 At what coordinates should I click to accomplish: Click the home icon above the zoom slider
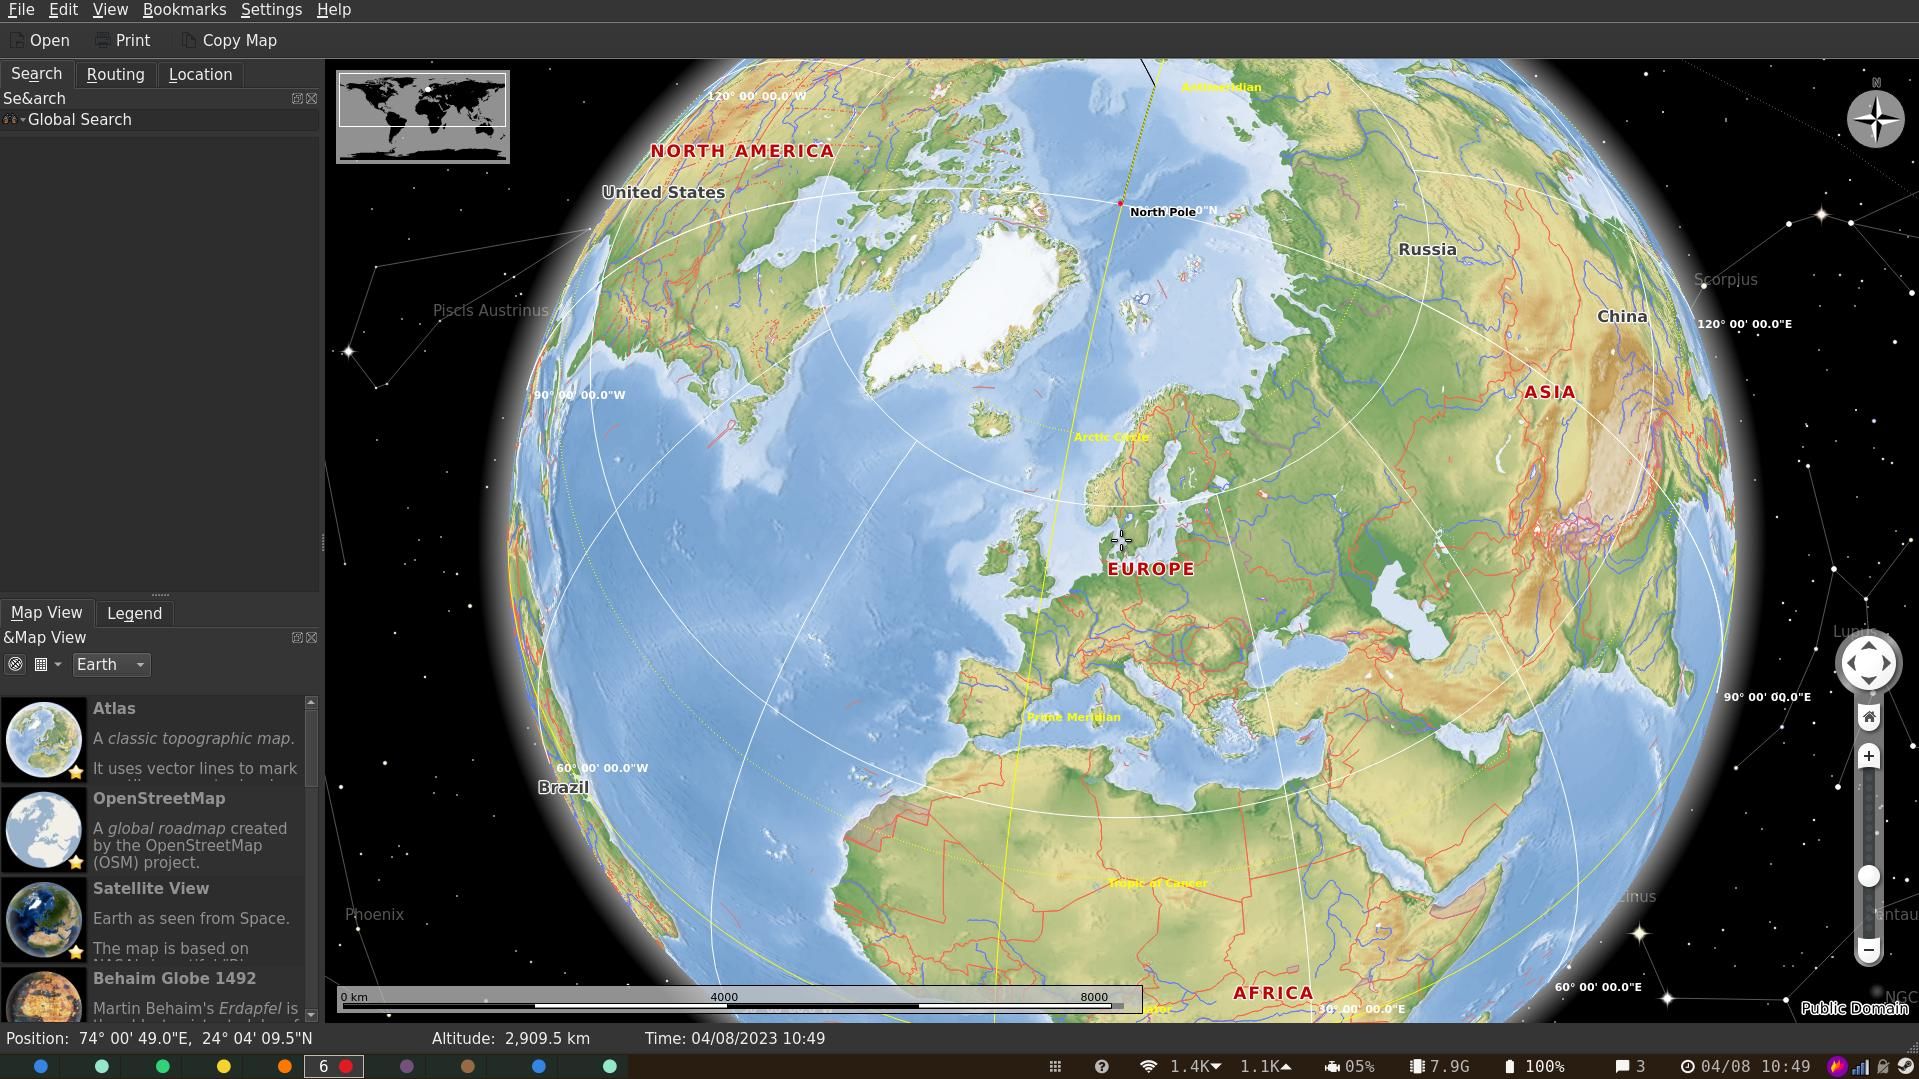[x=1868, y=716]
